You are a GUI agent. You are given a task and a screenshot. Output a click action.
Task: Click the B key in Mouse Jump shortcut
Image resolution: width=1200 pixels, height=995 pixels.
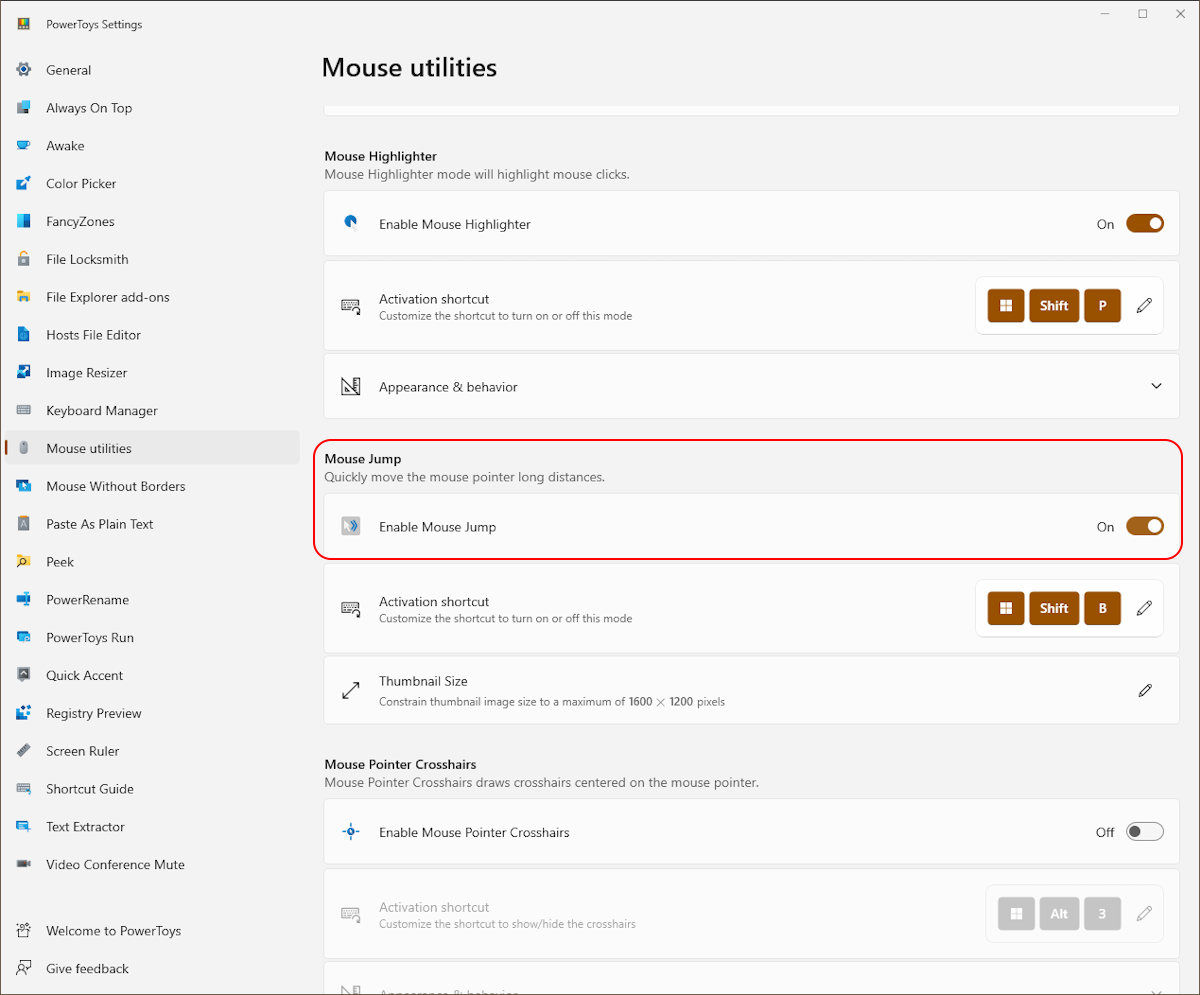click(1102, 608)
